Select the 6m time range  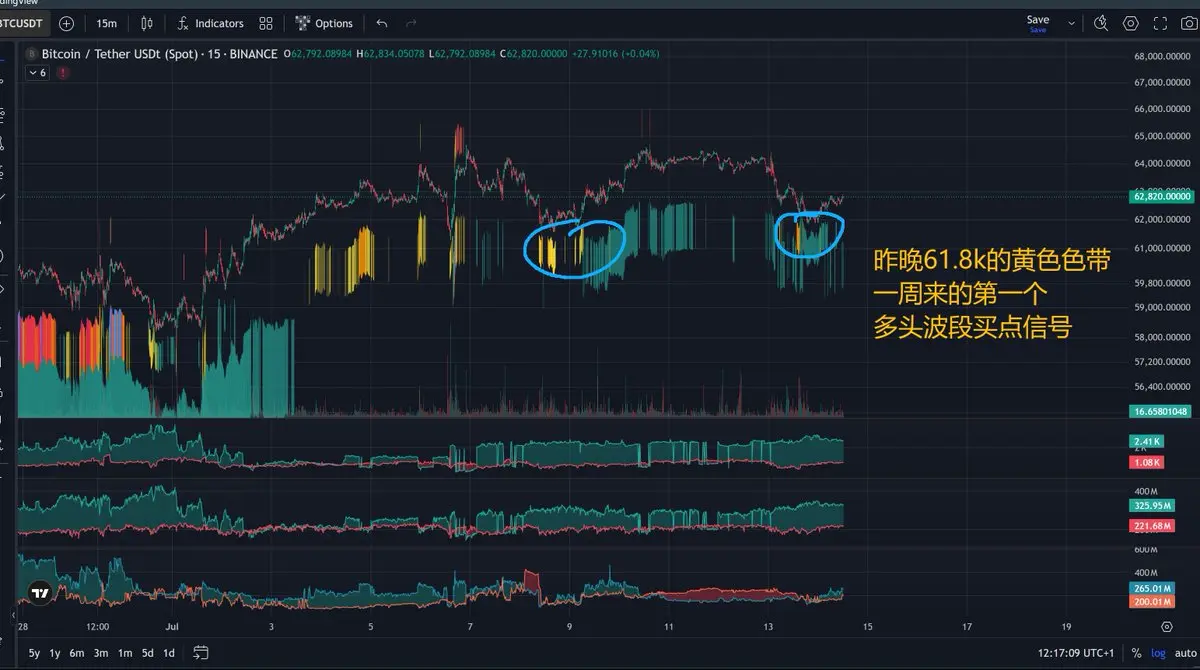coord(79,653)
